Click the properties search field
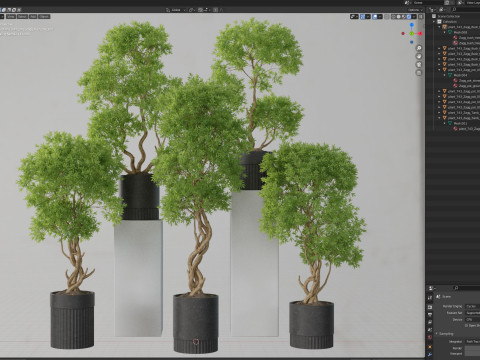The height and width of the screenshot is (360, 480). pos(467,288)
